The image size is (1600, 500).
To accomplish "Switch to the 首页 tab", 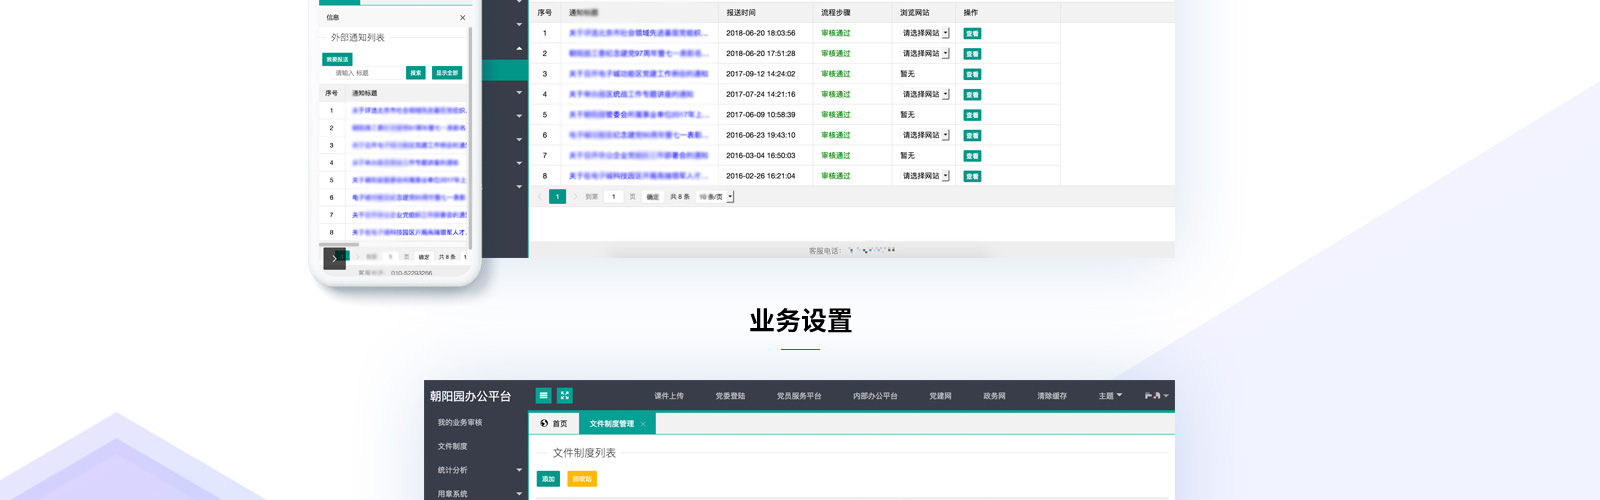I will [x=554, y=424].
